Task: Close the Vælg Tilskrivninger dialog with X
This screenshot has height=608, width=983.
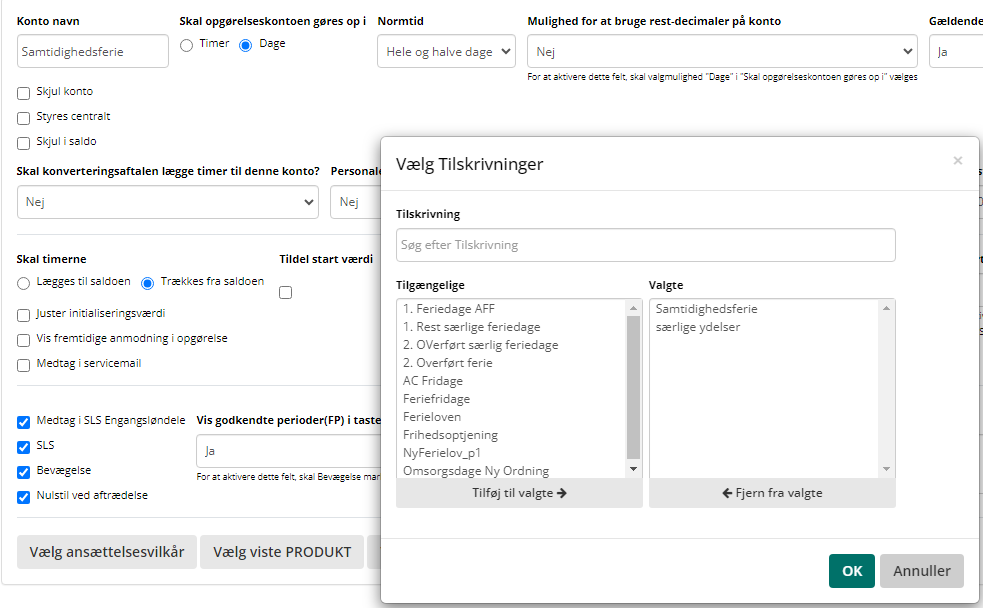Action: click(x=957, y=161)
